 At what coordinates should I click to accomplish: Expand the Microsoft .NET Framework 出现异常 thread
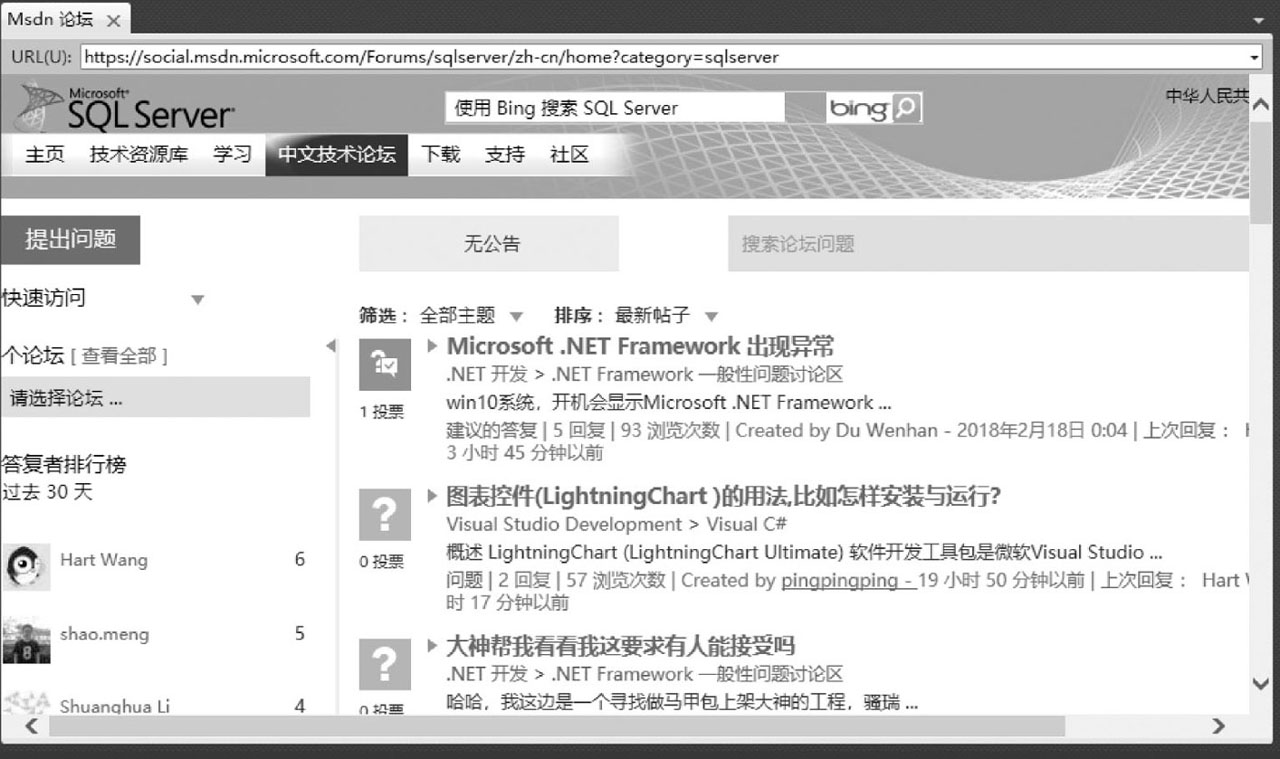pos(432,346)
